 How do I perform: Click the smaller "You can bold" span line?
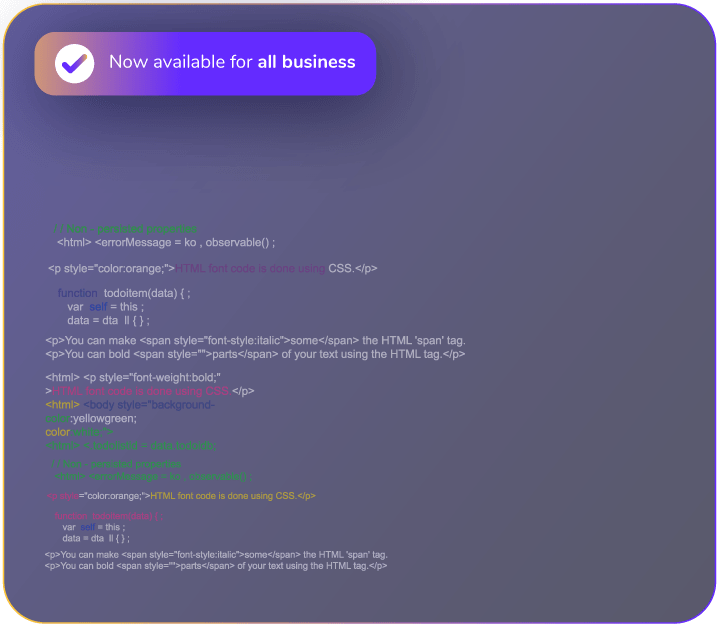pyautogui.click(x=216, y=566)
